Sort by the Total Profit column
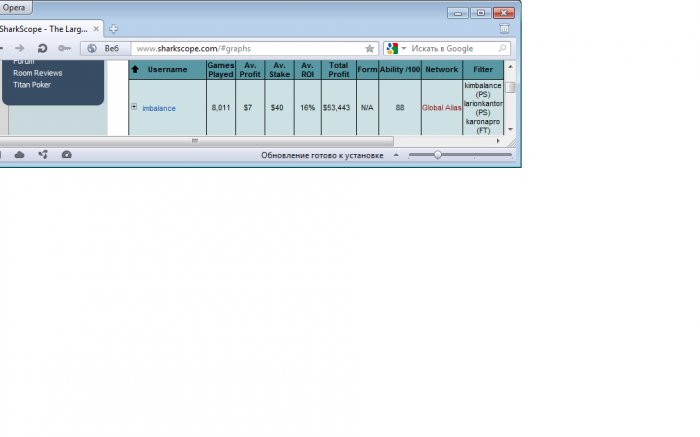The image size is (700, 437). [338, 70]
